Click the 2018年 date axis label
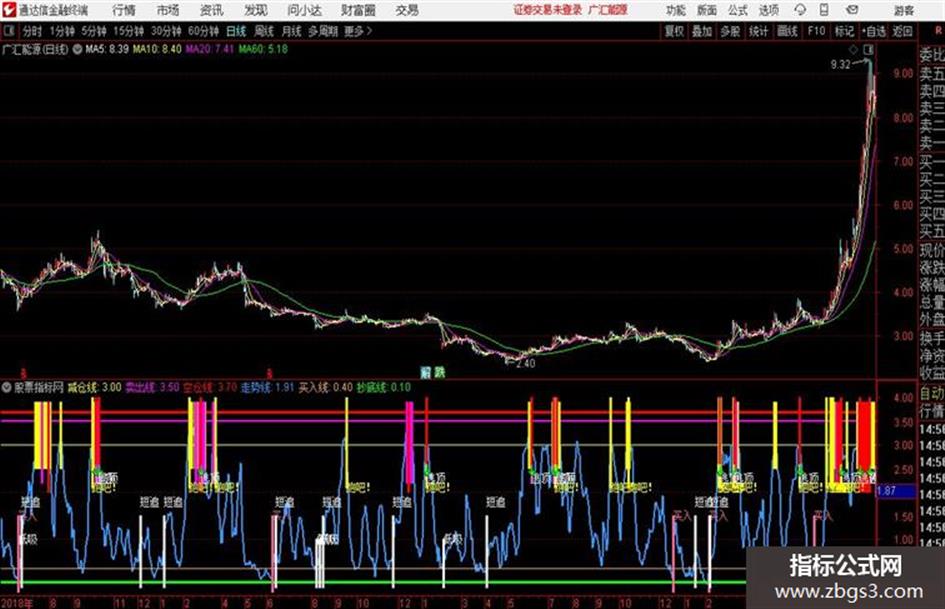This screenshot has width=945, height=609. tap(17, 603)
